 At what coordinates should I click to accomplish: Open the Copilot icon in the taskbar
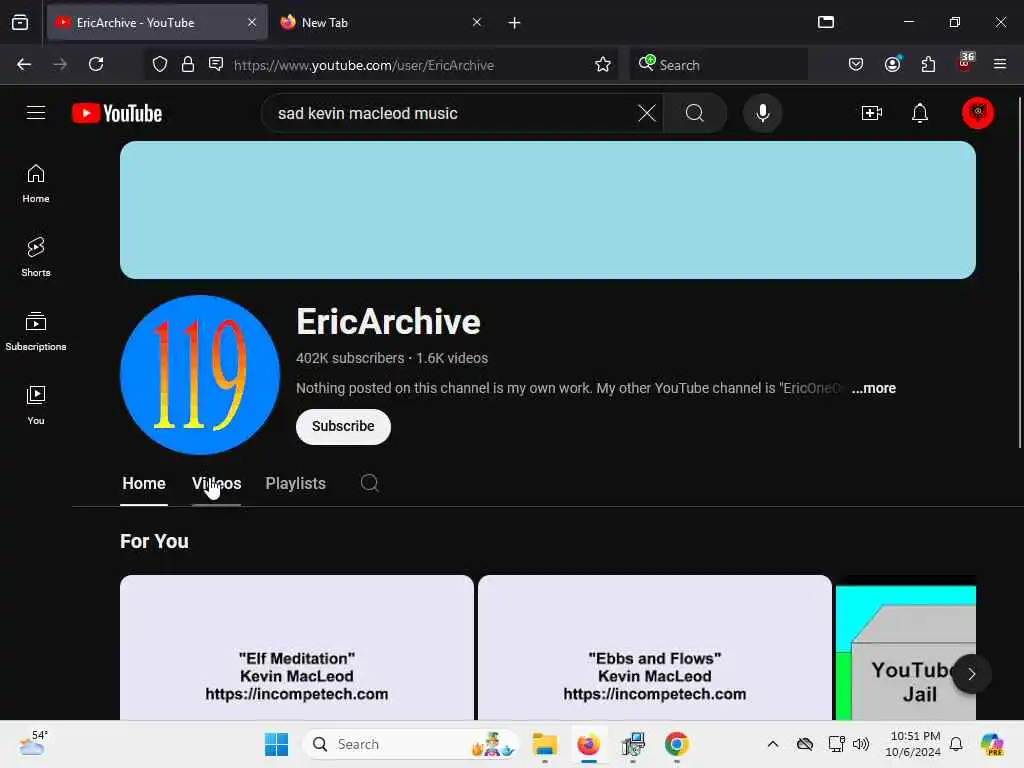(x=991, y=744)
